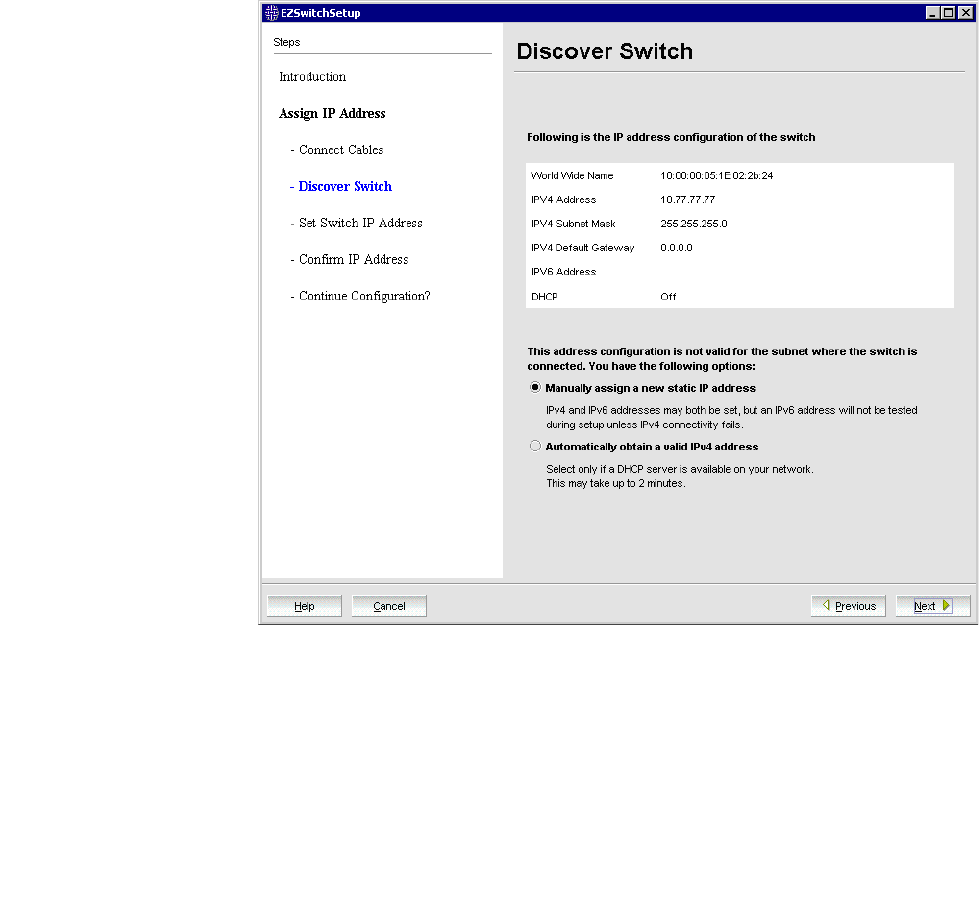Screen dimensions: 979x922
Task: Click the DHCP label
Action: tap(544, 297)
